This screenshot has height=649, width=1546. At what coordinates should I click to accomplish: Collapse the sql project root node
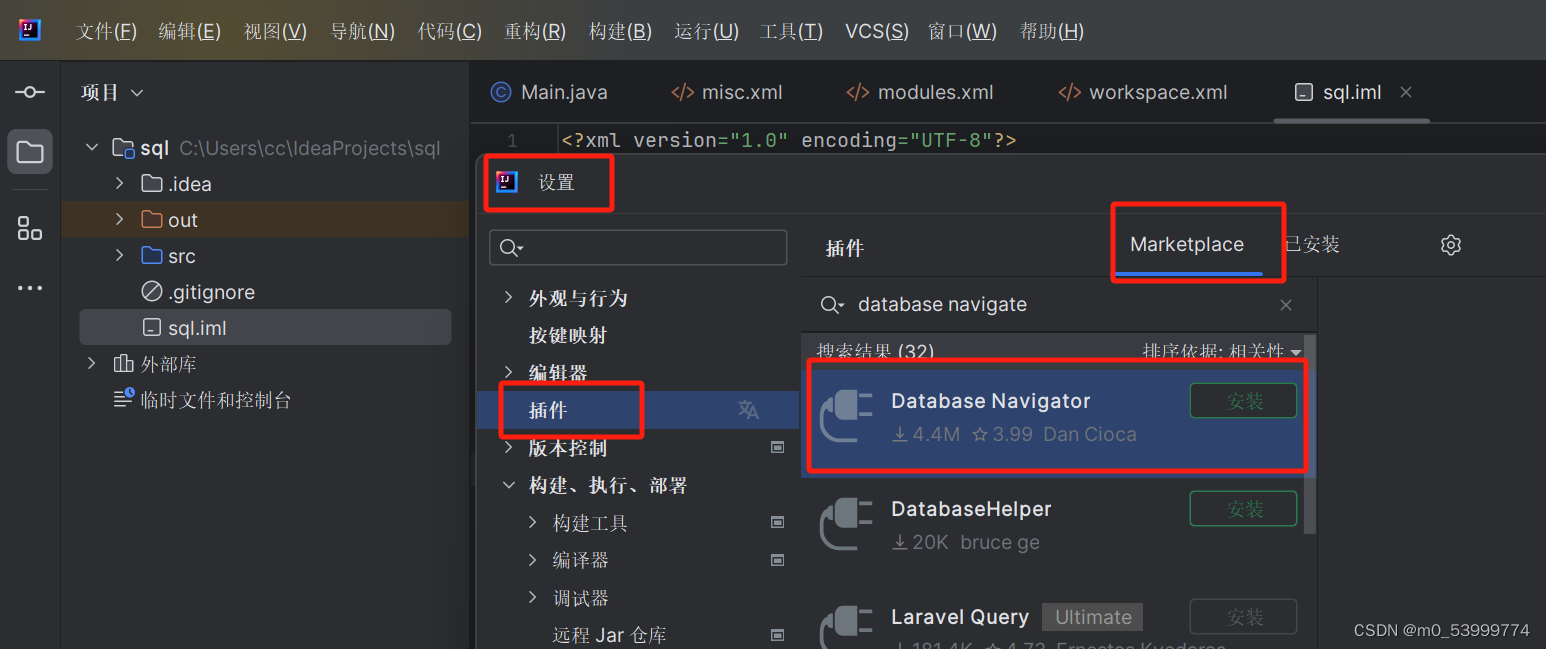coord(92,148)
